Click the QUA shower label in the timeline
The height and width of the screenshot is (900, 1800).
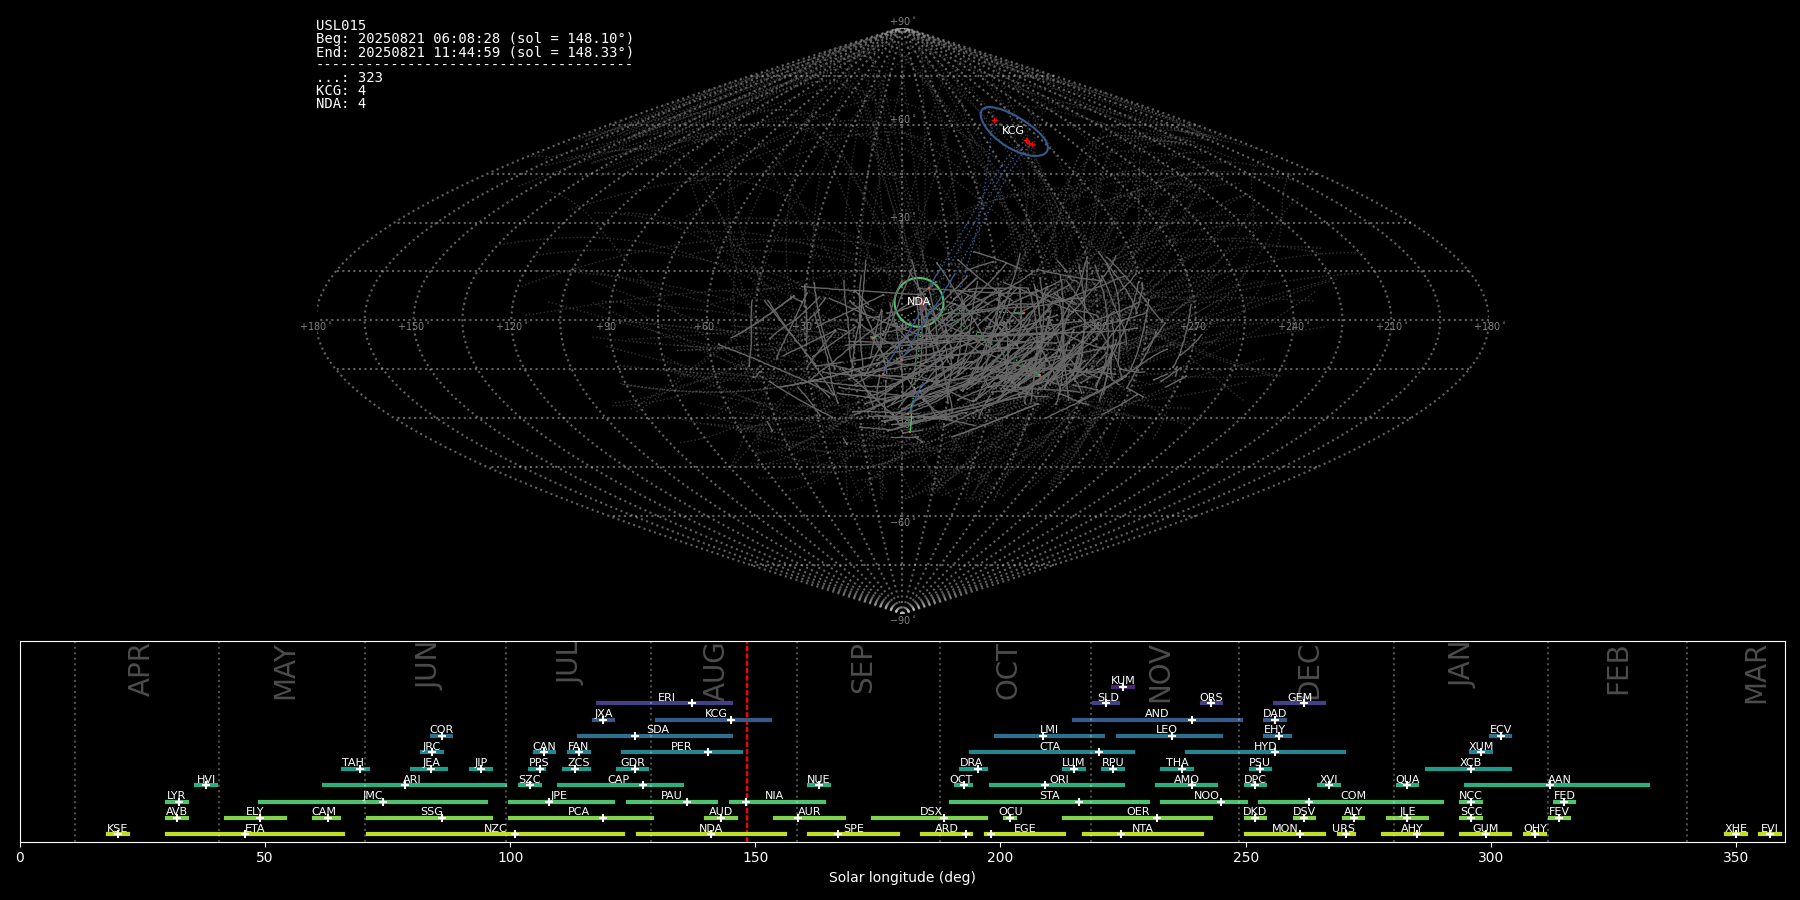click(x=1407, y=780)
